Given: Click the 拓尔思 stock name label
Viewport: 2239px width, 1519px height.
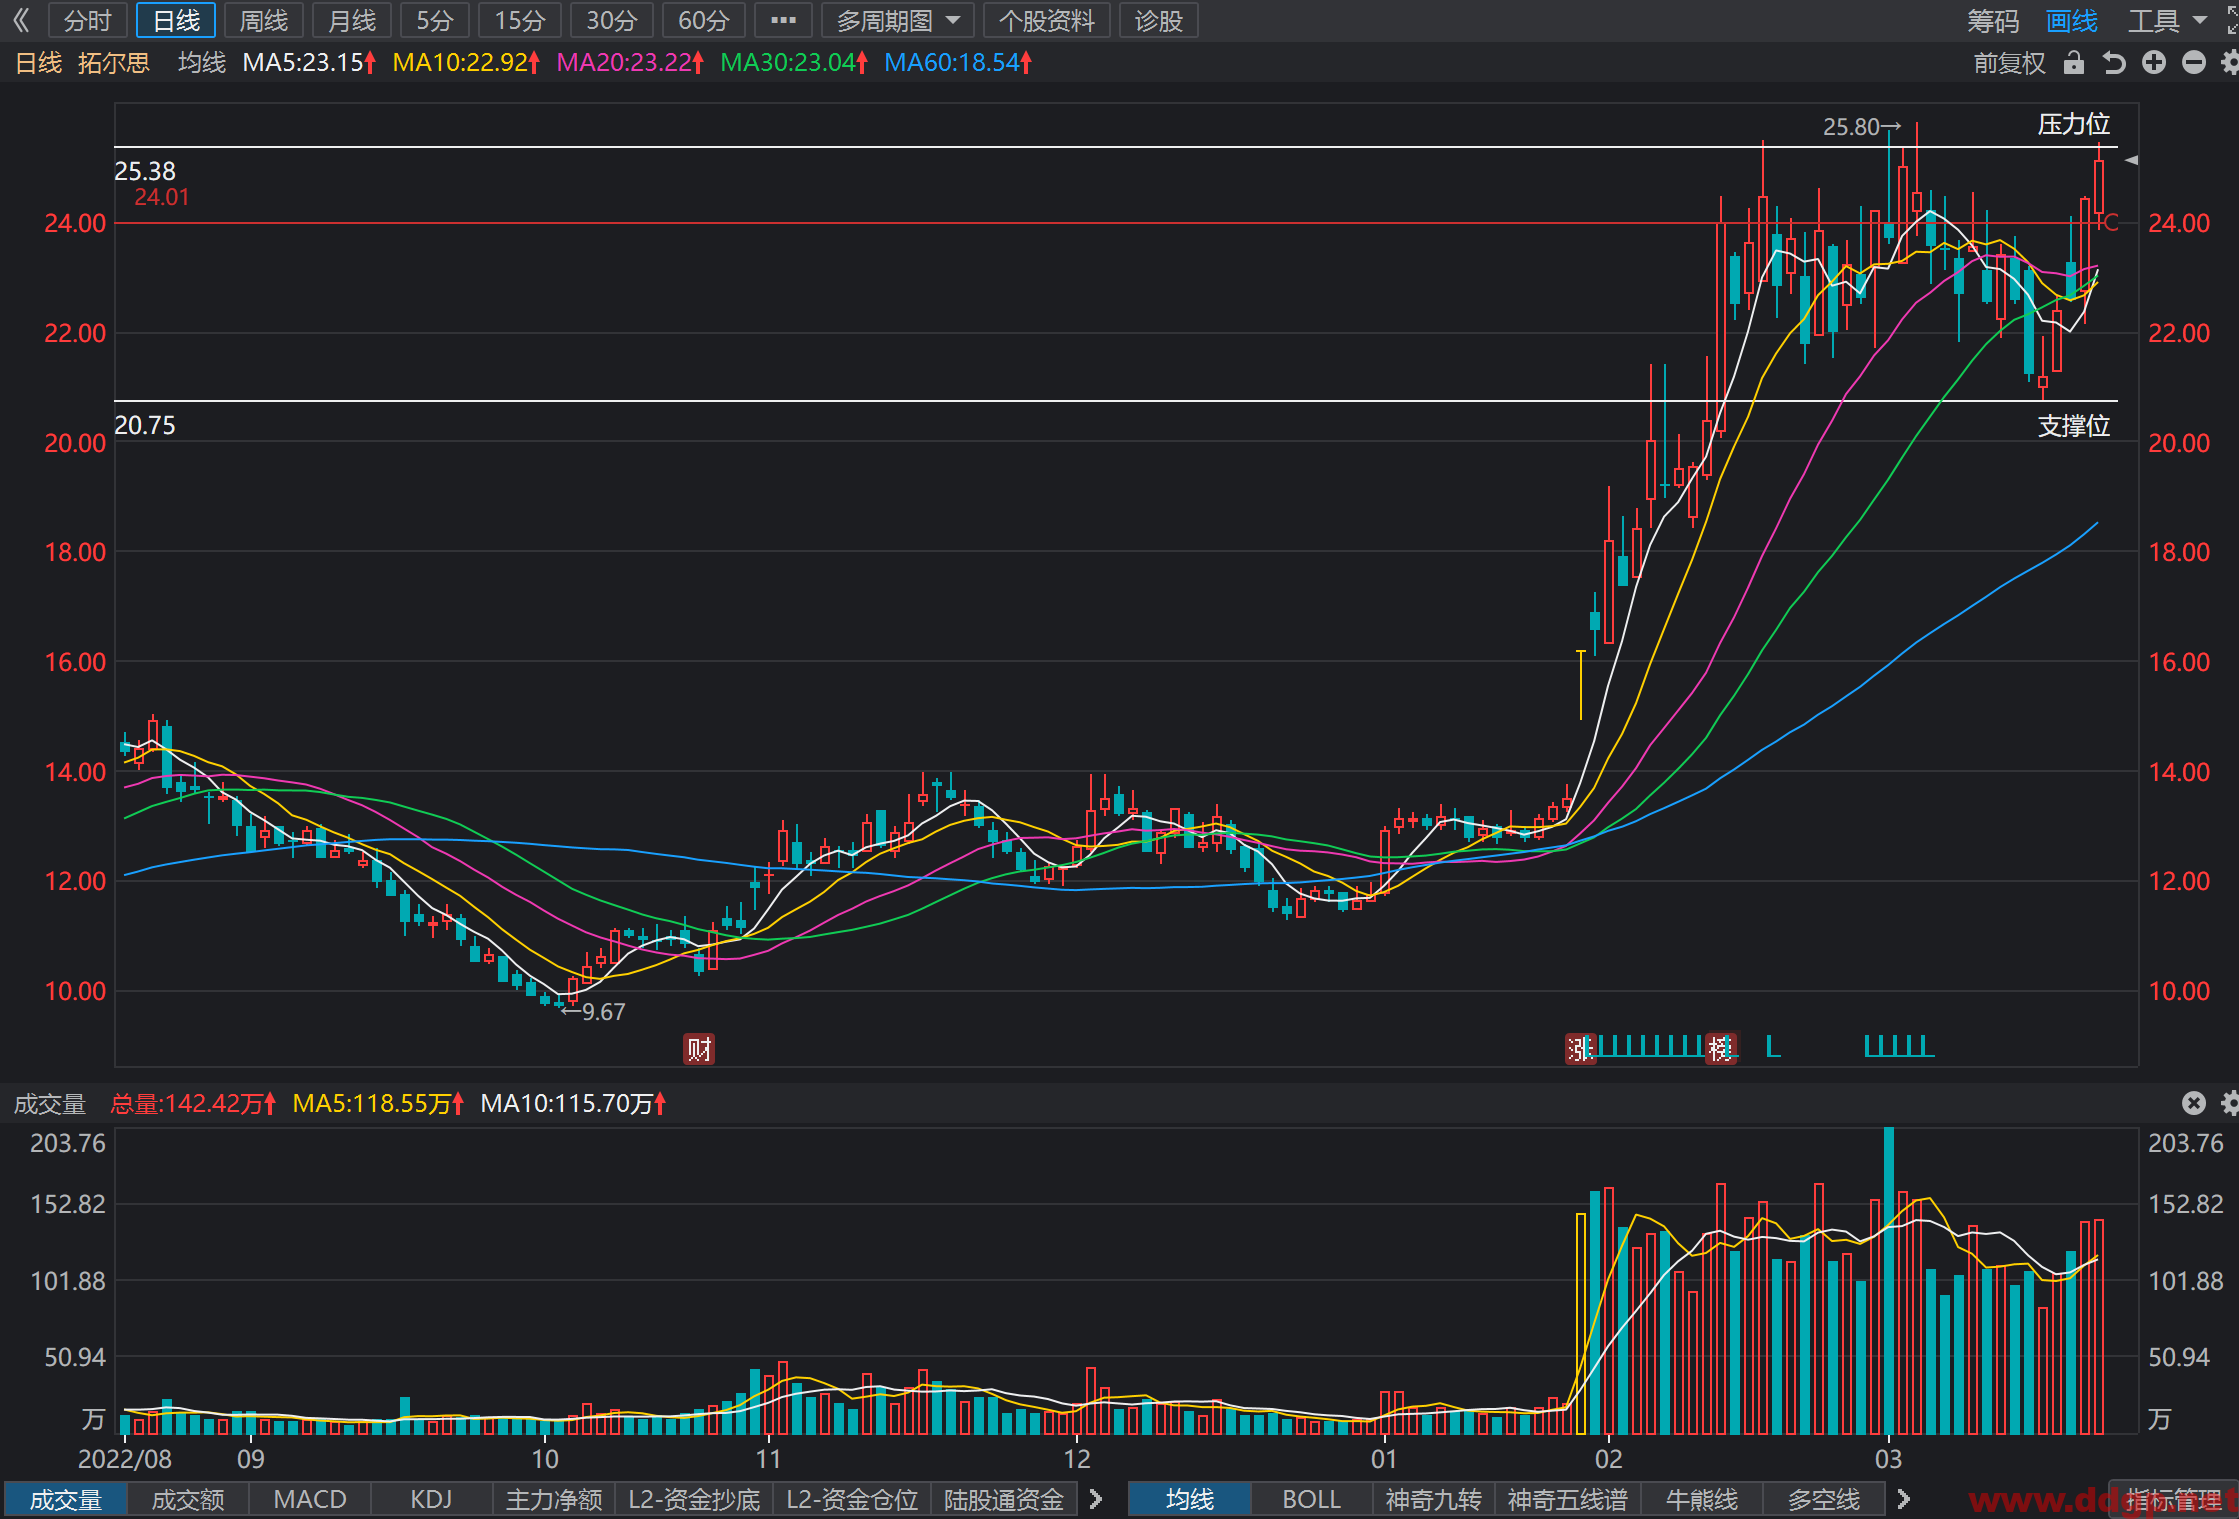Looking at the screenshot, I should (x=114, y=63).
